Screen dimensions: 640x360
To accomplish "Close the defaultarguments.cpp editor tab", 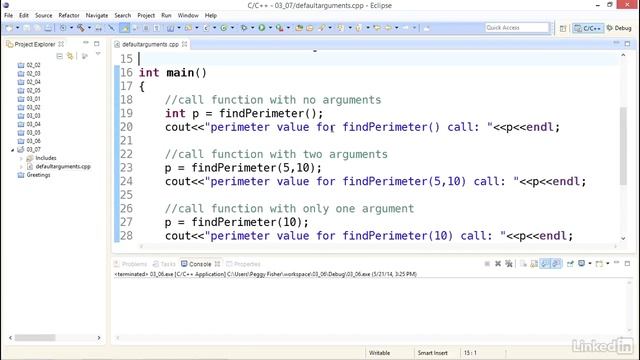I will point(184,44).
